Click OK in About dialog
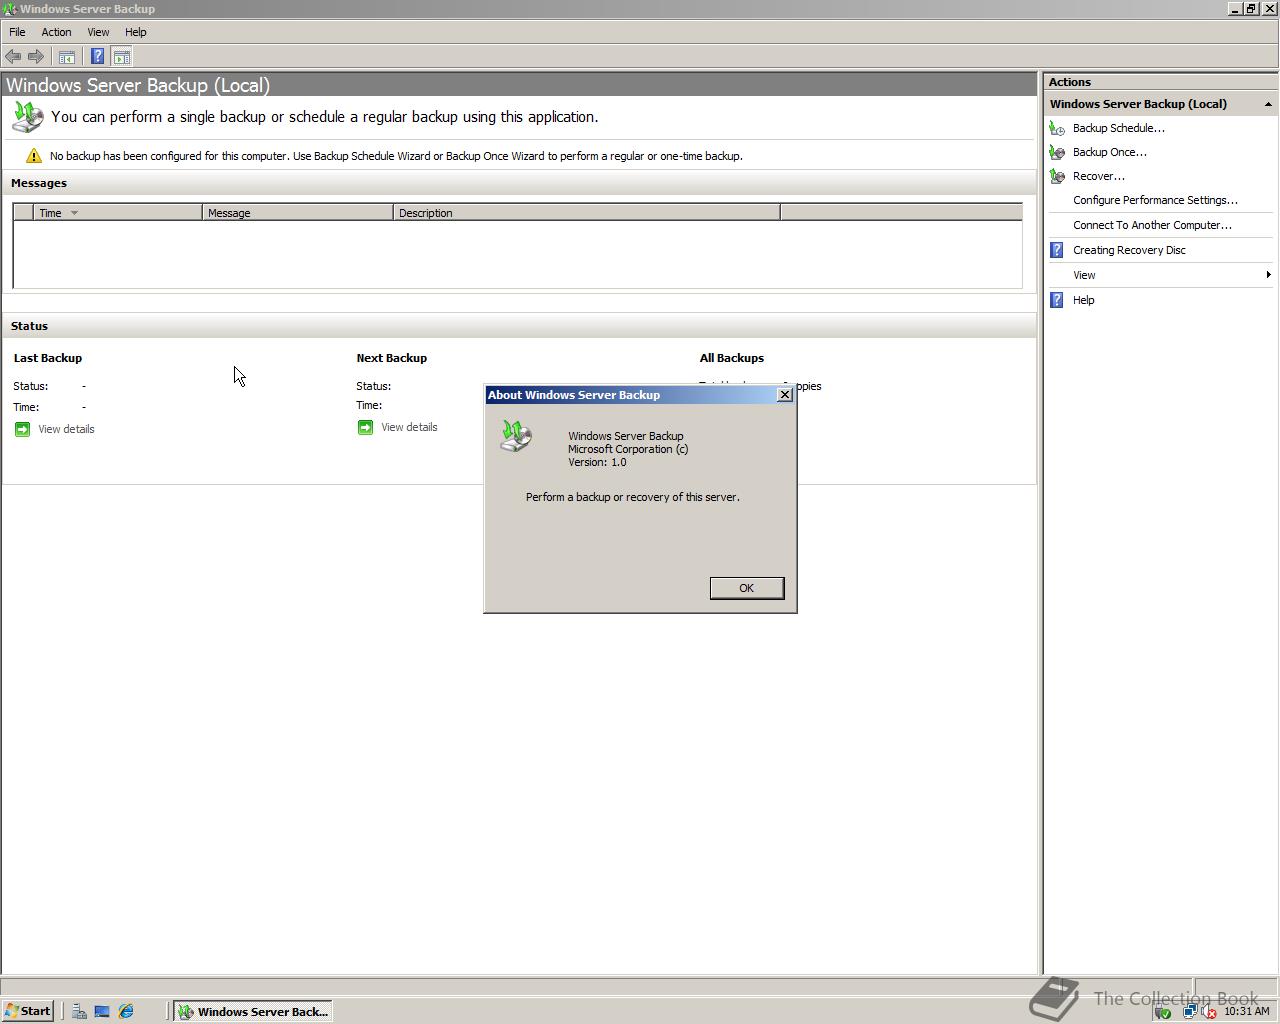Viewport: 1280px width, 1024px height. coord(747,588)
